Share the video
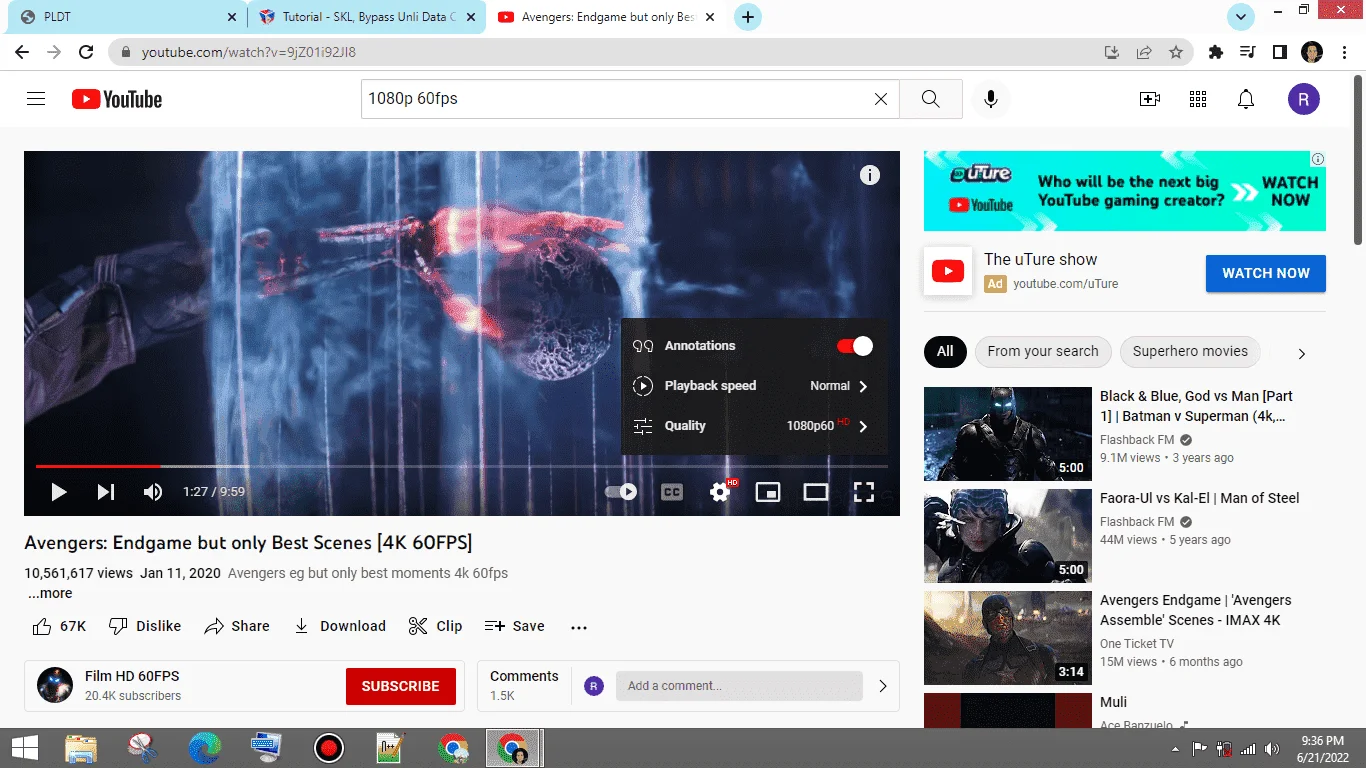This screenshot has height=768, width=1366. (x=237, y=626)
